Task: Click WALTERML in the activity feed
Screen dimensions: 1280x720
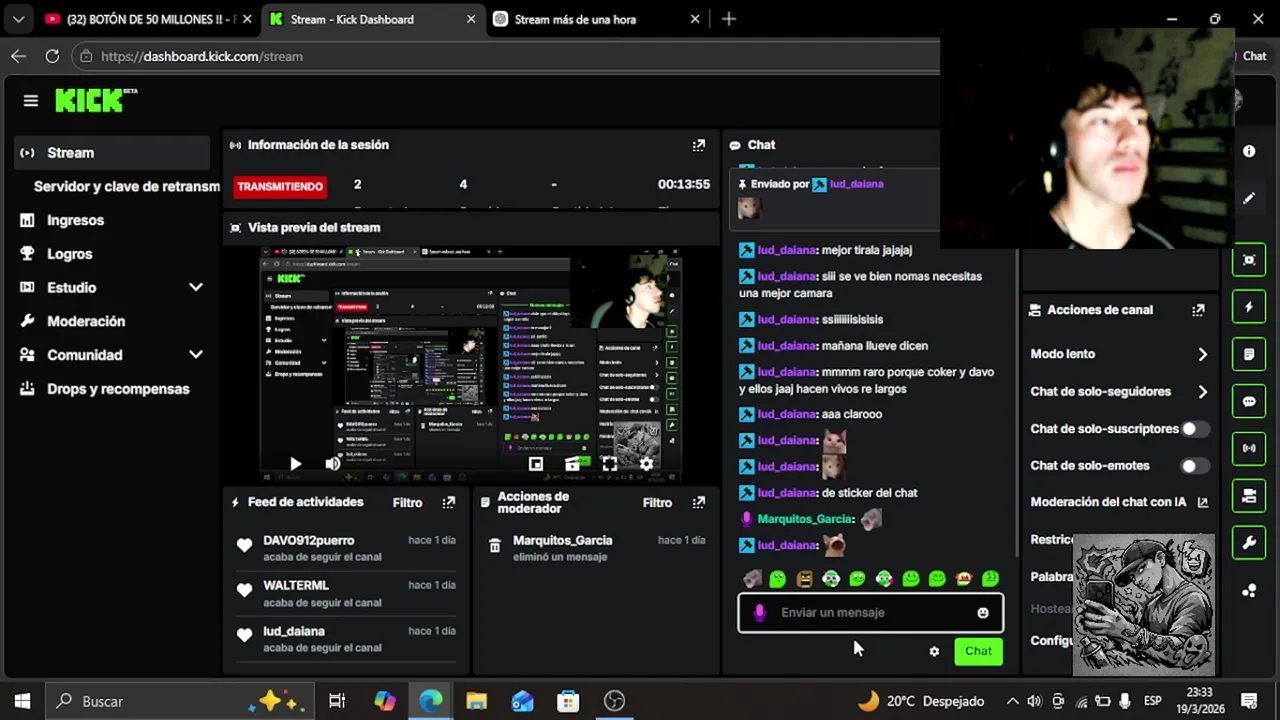Action: point(296,585)
